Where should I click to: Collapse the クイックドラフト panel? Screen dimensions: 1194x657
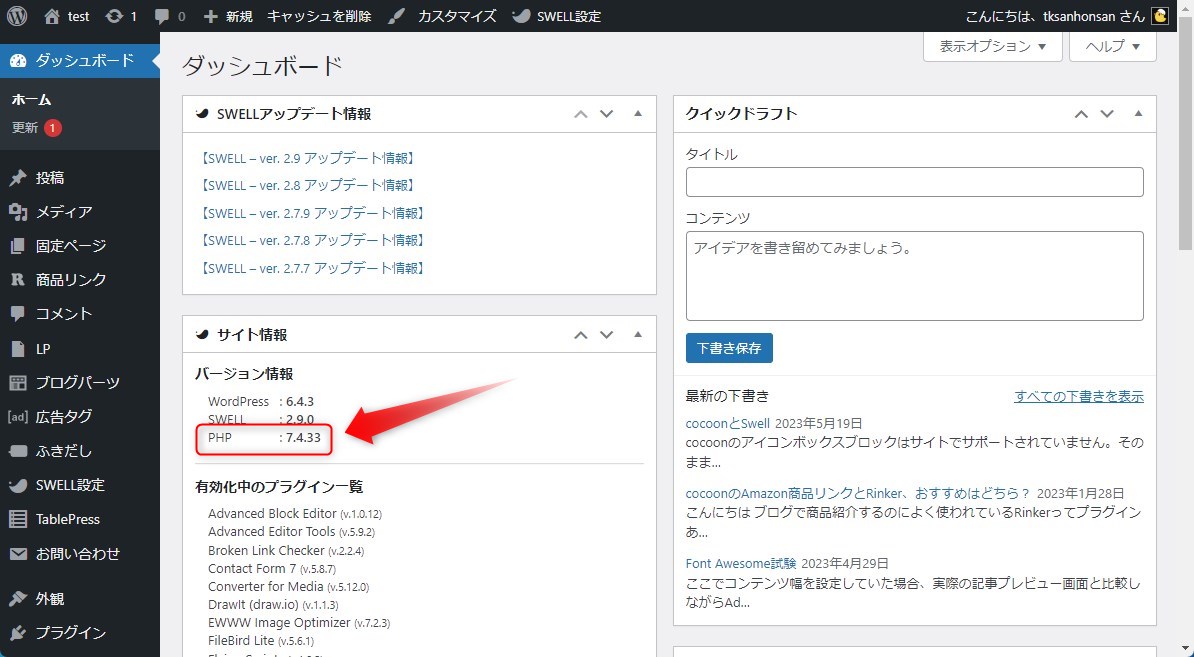click(x=1138, y=114)
